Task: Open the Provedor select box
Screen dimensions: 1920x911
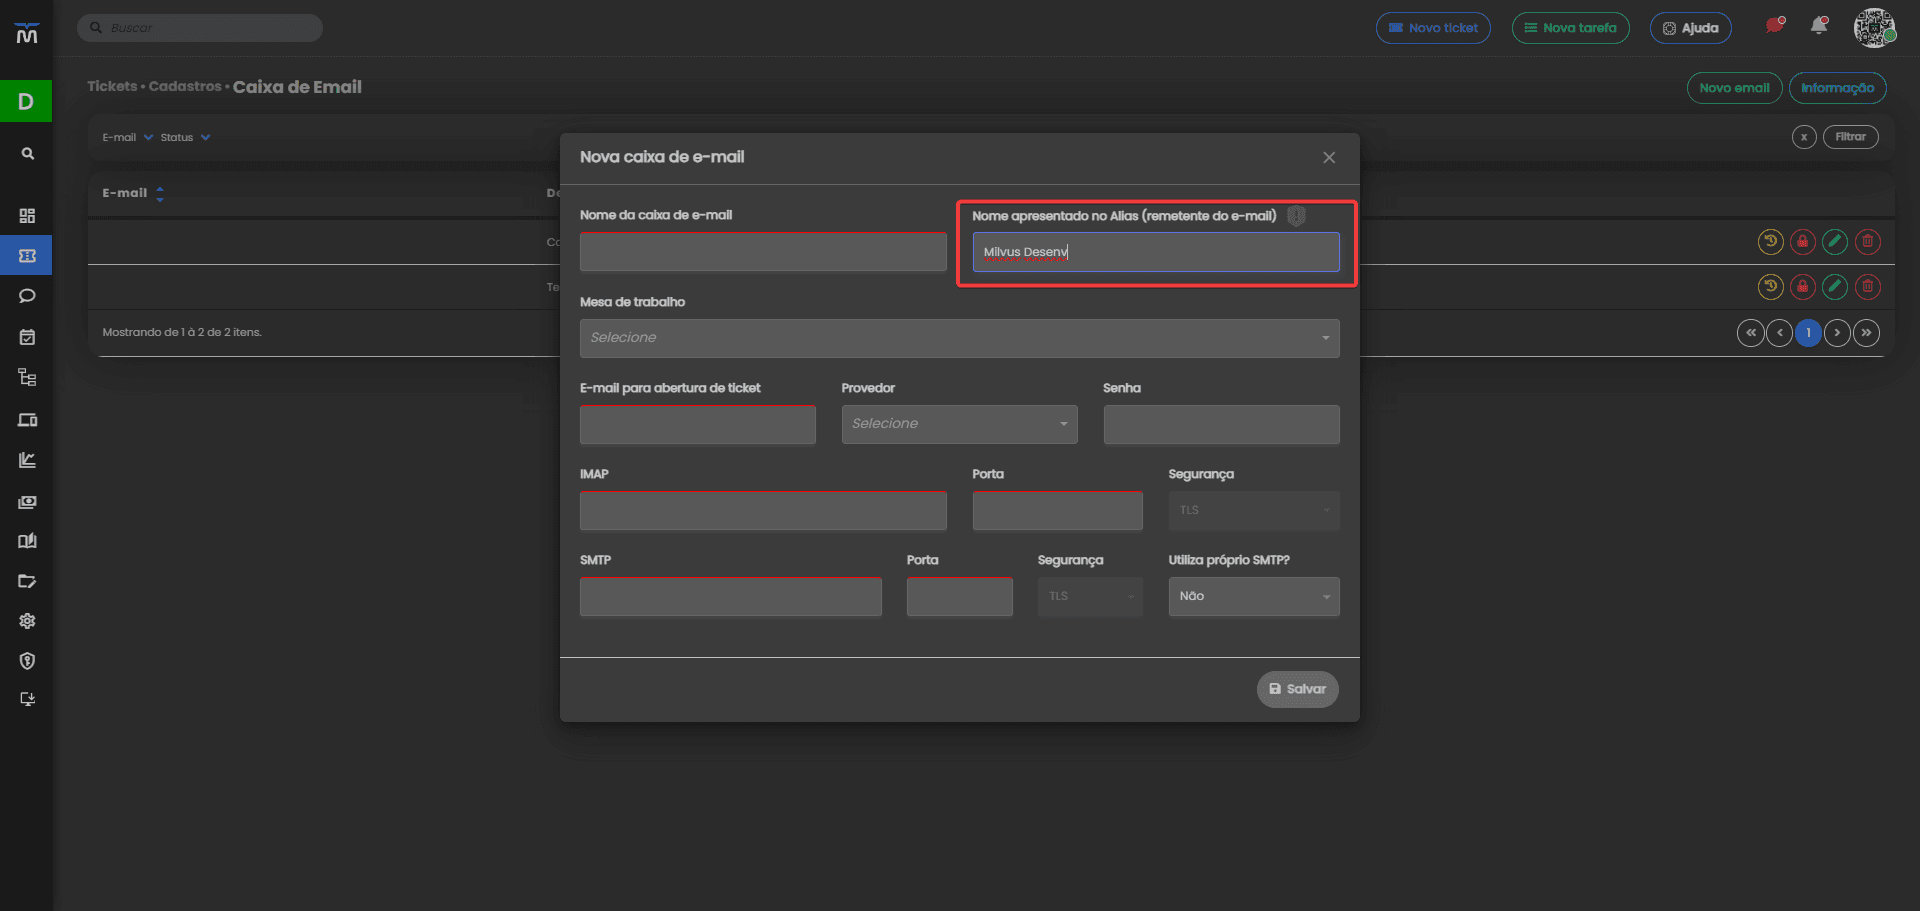Action: point(959,424)
